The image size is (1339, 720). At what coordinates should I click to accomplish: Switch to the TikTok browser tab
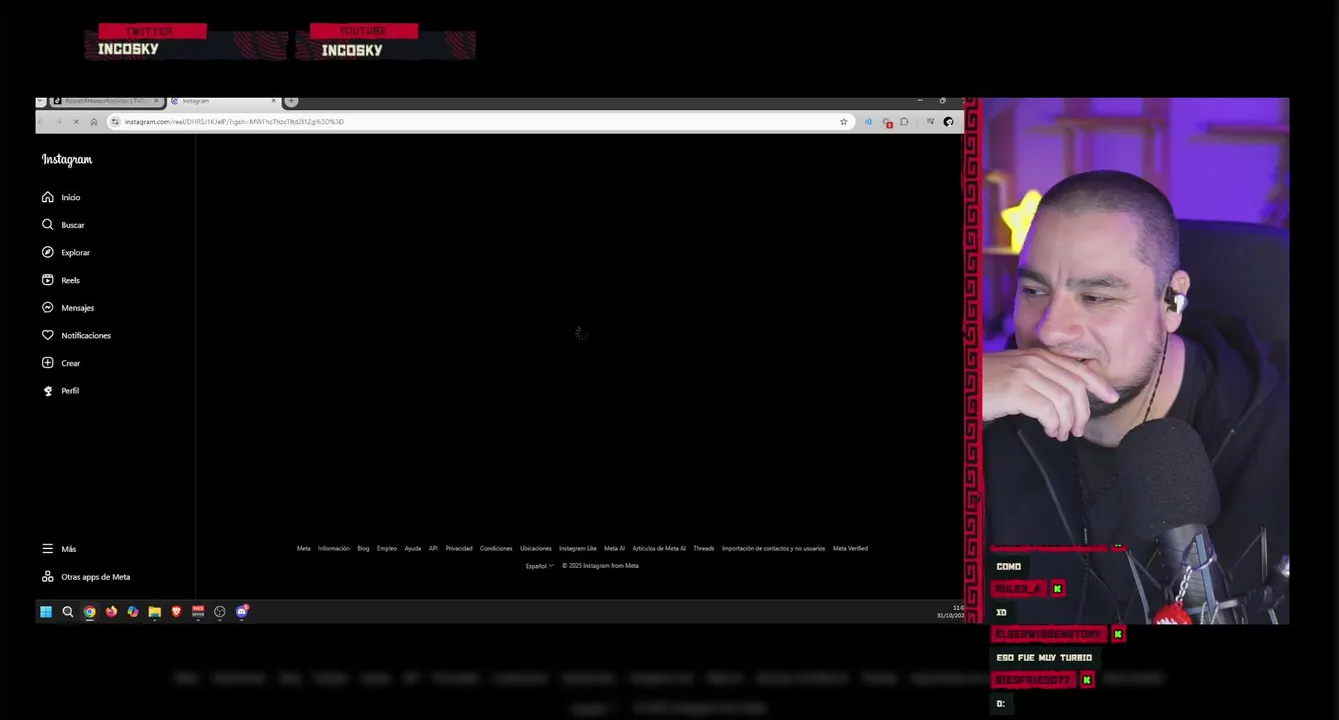pos(105,101)
